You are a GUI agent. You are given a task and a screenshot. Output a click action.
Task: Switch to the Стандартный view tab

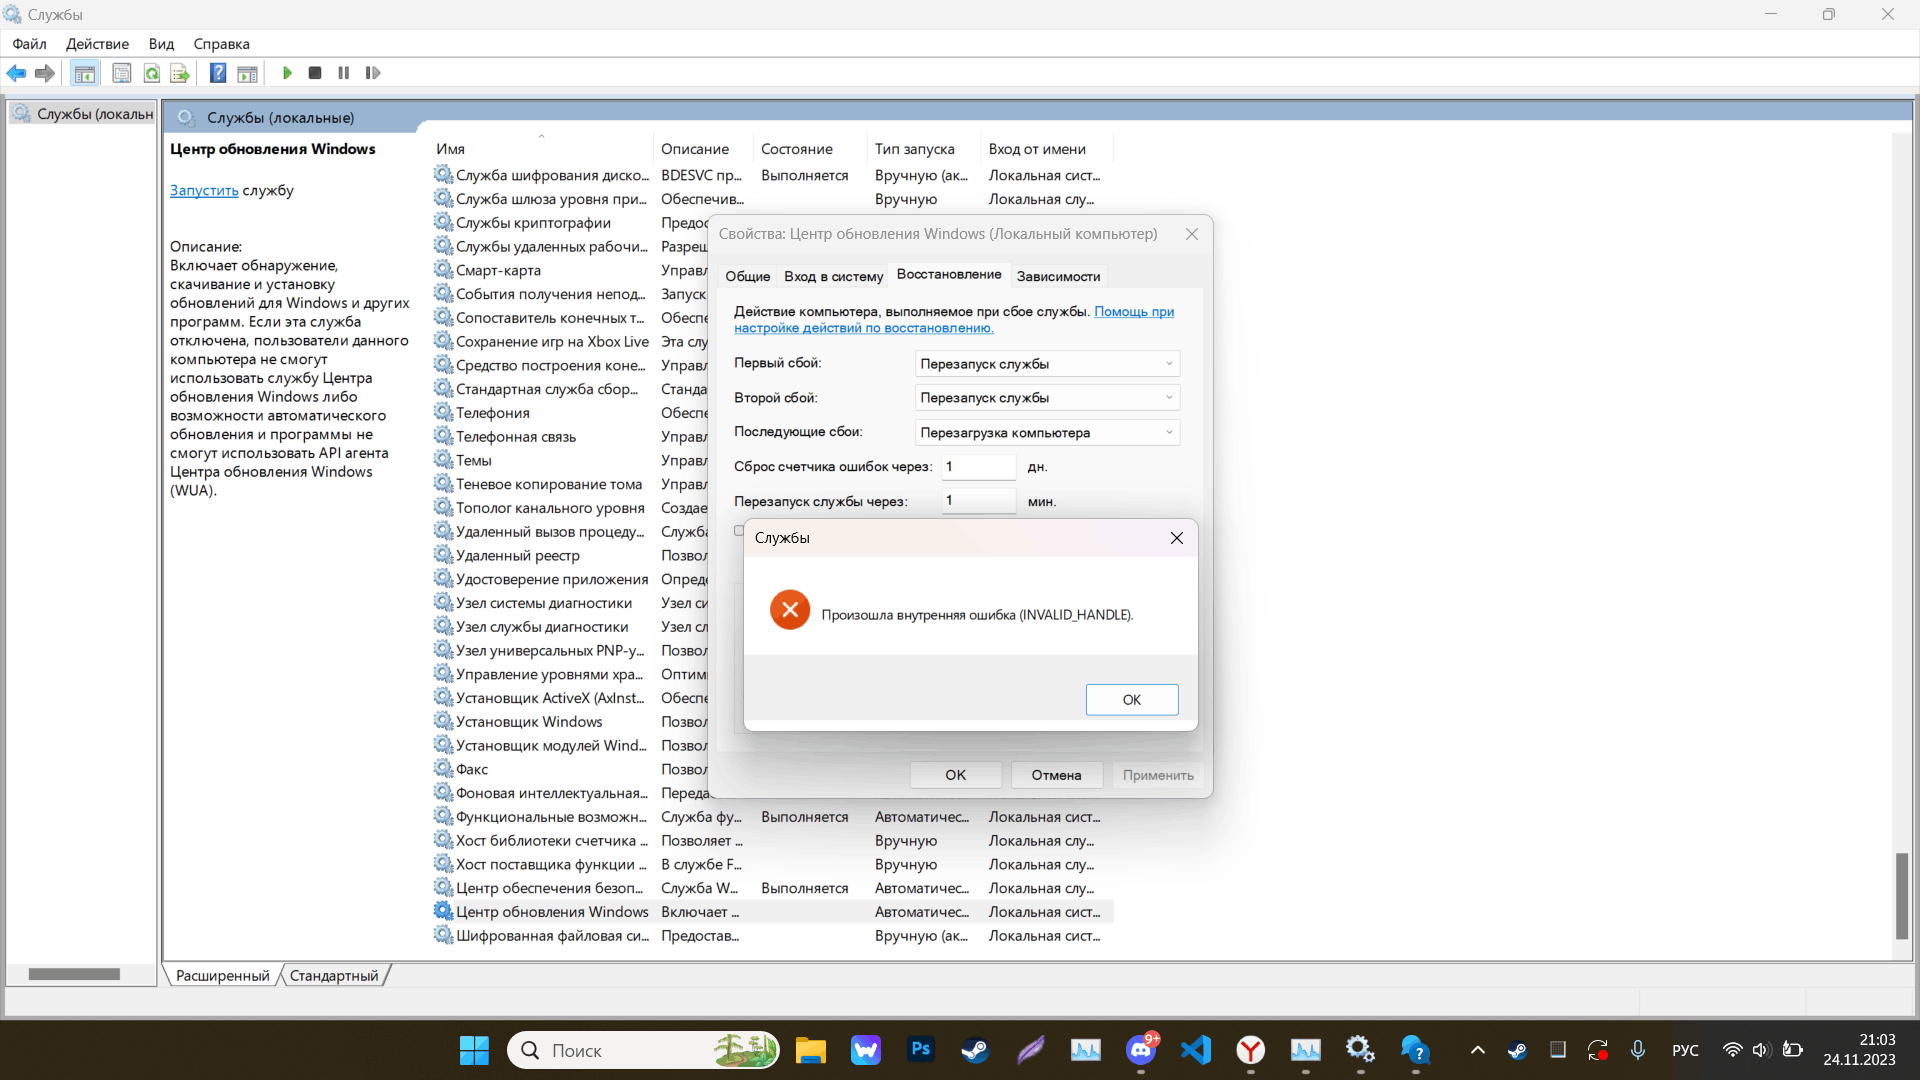pos(334,975)
